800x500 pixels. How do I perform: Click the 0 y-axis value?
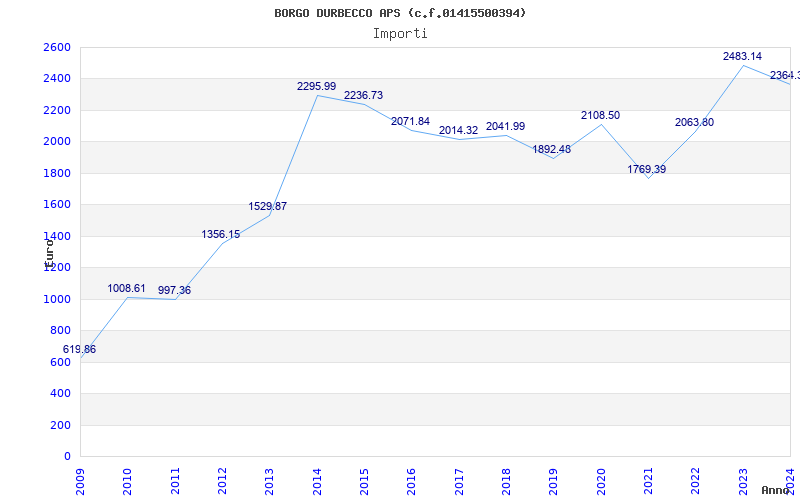pyautogui.click(x=67, y=457)
